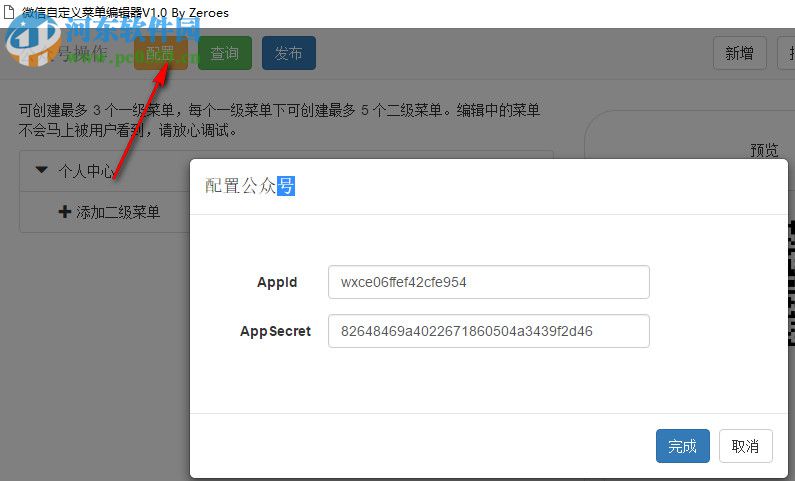
Task: Click 完成 to confirm configuration
Action: (x=682, y=446)
